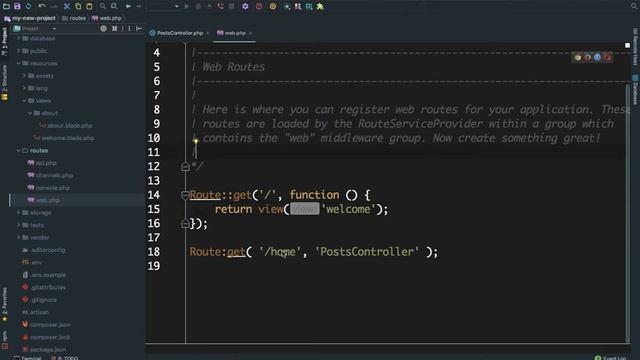Collapse the routes folder
The width and height of the screenshot is (640, 360).
tap(18, 151)
